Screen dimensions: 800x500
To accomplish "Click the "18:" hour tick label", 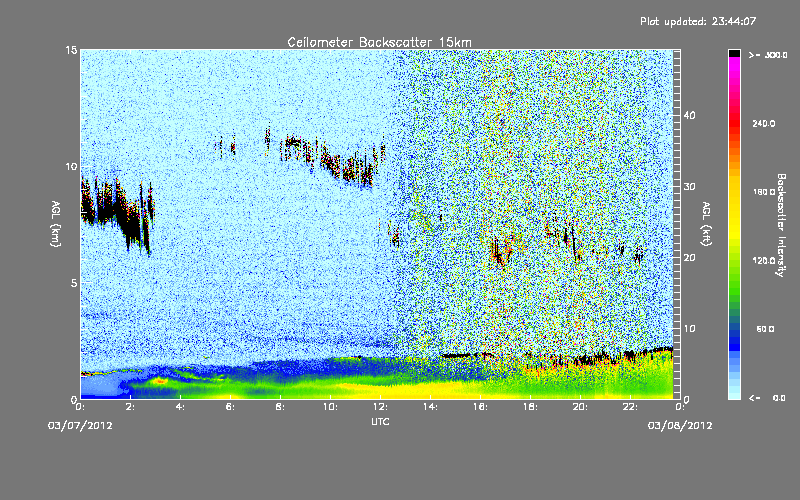I will tap(530, 407).
